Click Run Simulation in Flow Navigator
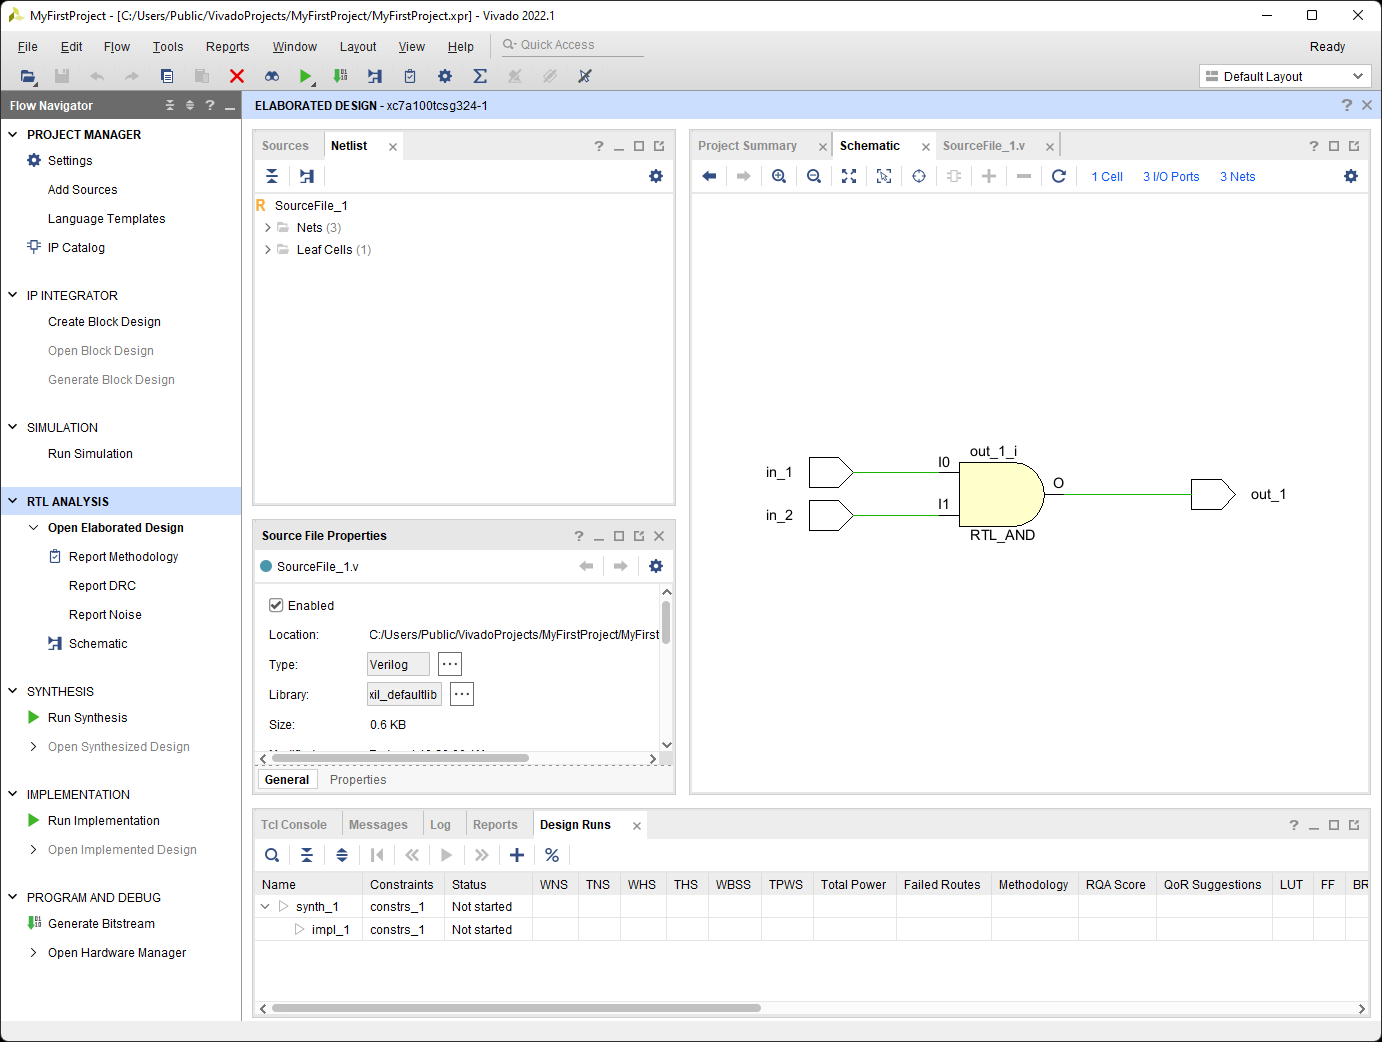Image resolution: width=1382 pixels, height=1042 pixels. point(90,454)
